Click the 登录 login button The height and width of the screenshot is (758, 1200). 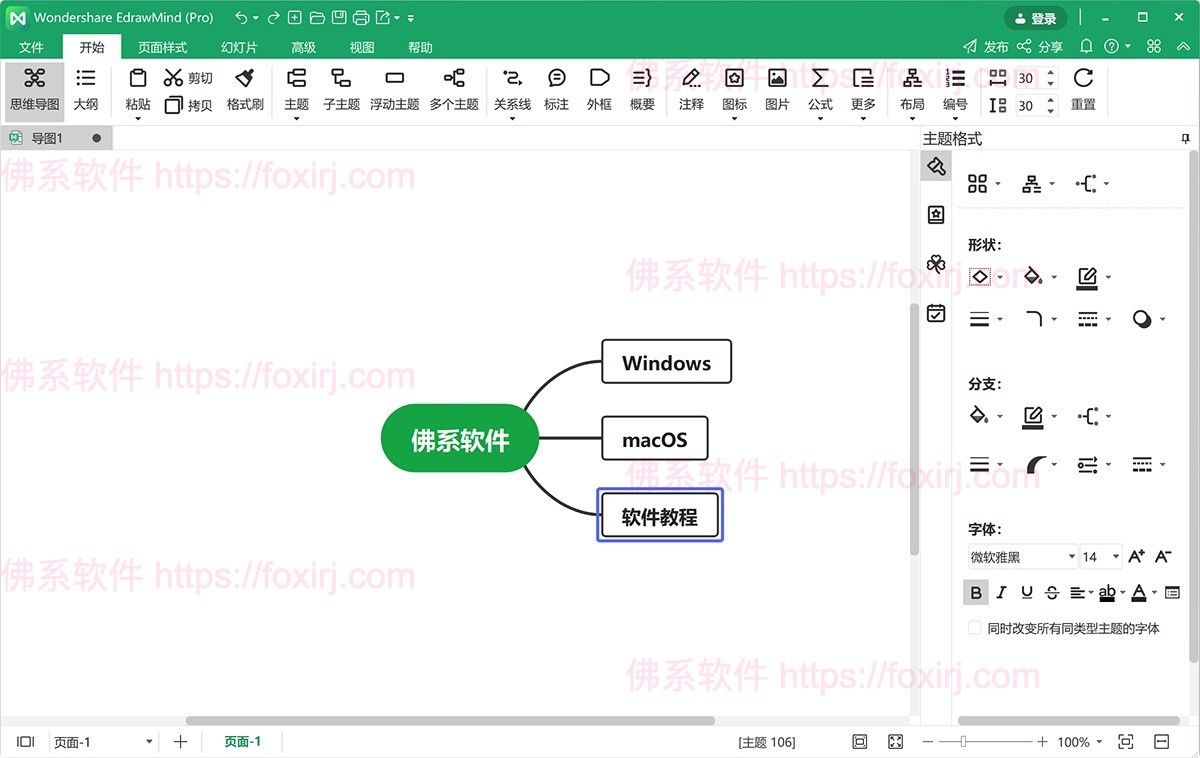[x=1036, y=17]
